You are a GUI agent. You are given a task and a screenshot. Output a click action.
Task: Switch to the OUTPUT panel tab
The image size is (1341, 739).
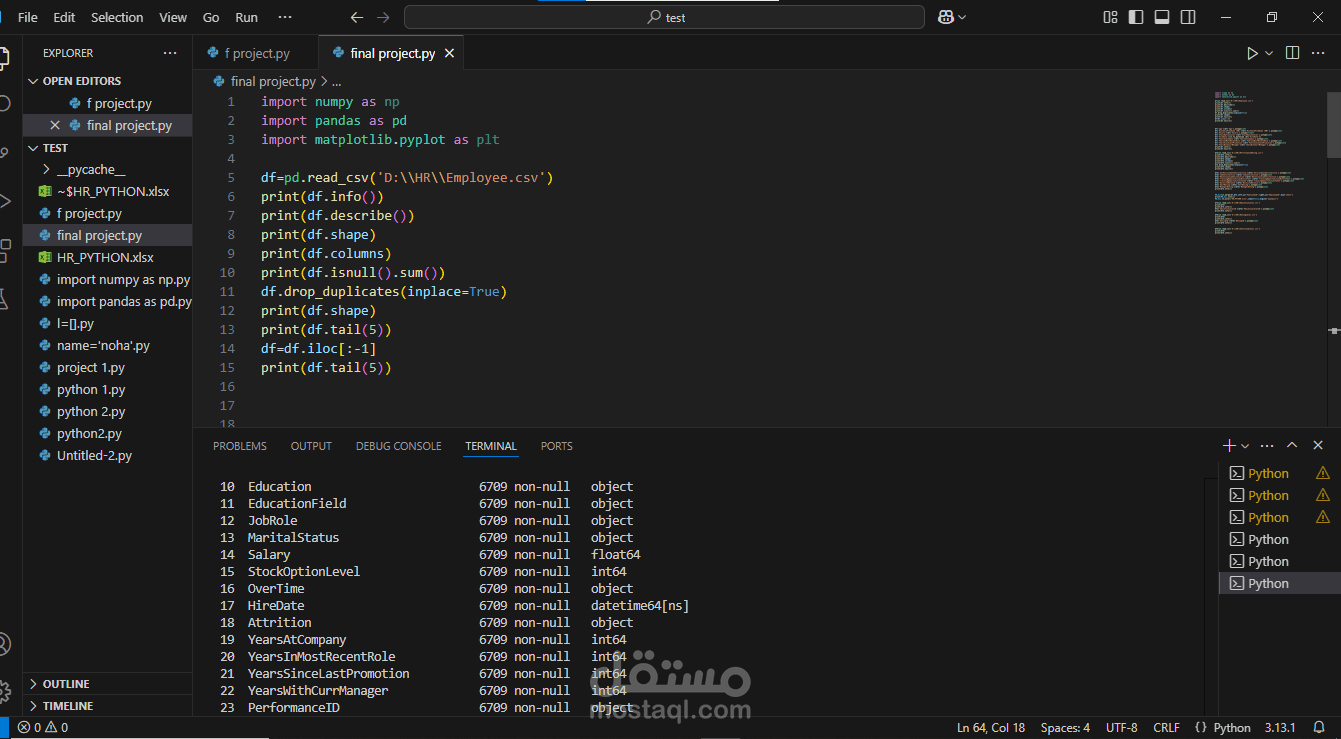click(x=311, y=446)
